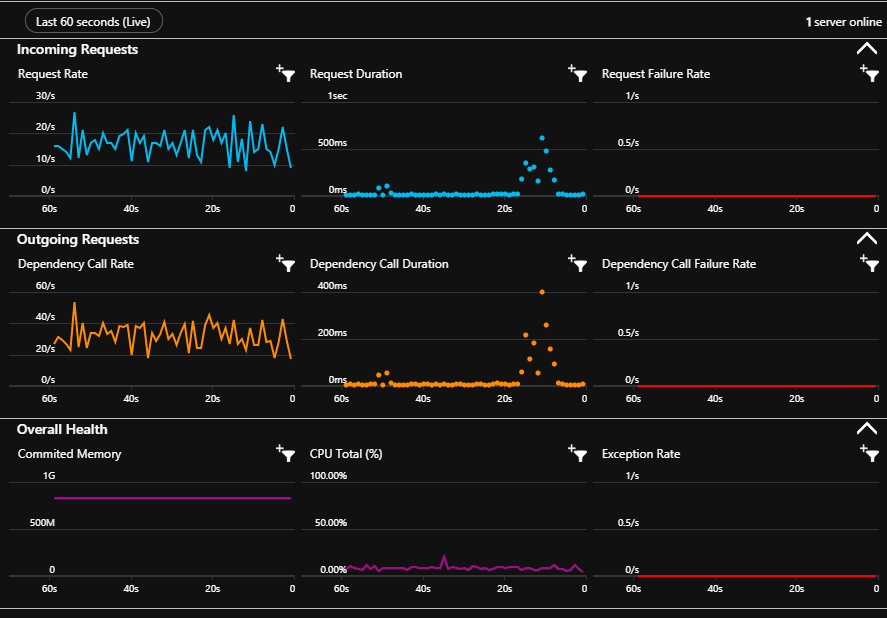Open the filter icon on Request Duration chart
The width and height of the screenshot is (887, 618).
click(578, 73)
